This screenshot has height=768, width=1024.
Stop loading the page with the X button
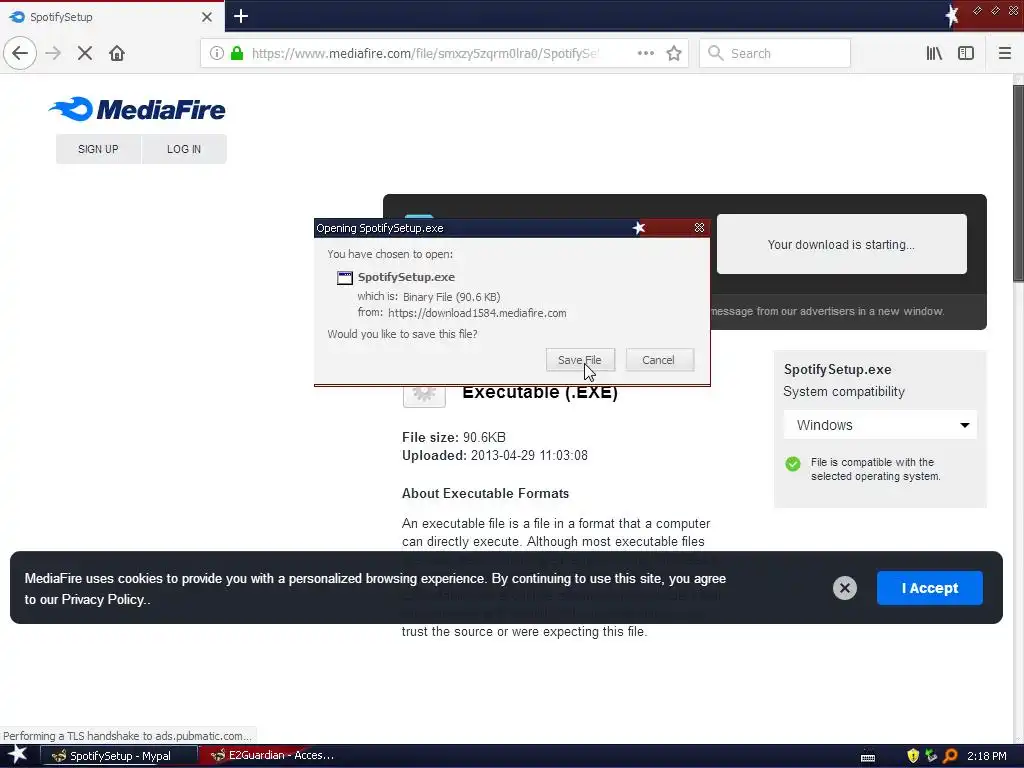(85, 53)
